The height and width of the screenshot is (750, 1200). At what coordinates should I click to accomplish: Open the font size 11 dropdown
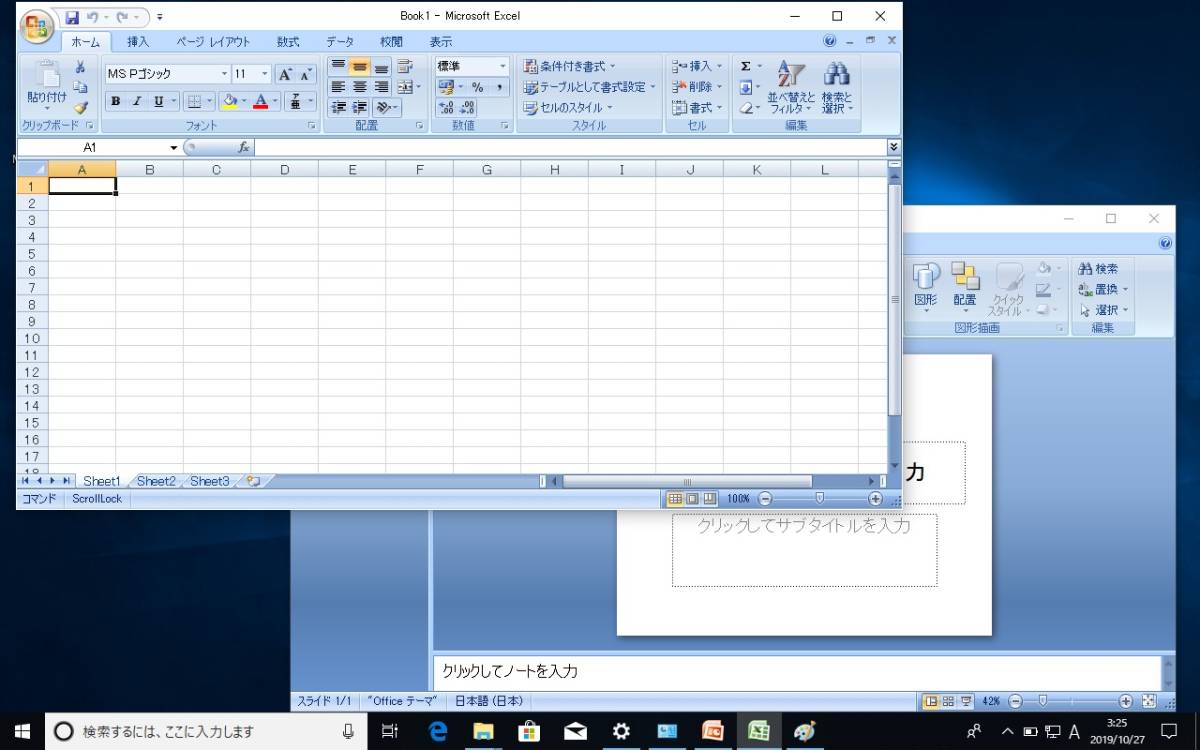[265, 74]
